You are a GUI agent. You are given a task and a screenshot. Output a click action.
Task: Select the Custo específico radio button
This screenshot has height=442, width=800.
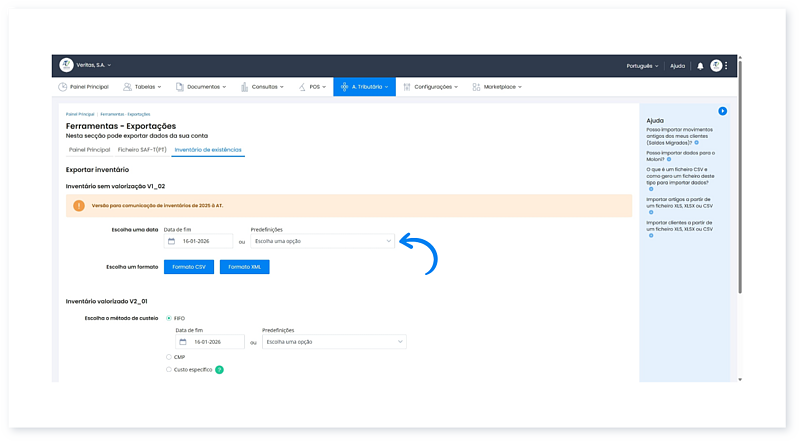pos(168,370)
